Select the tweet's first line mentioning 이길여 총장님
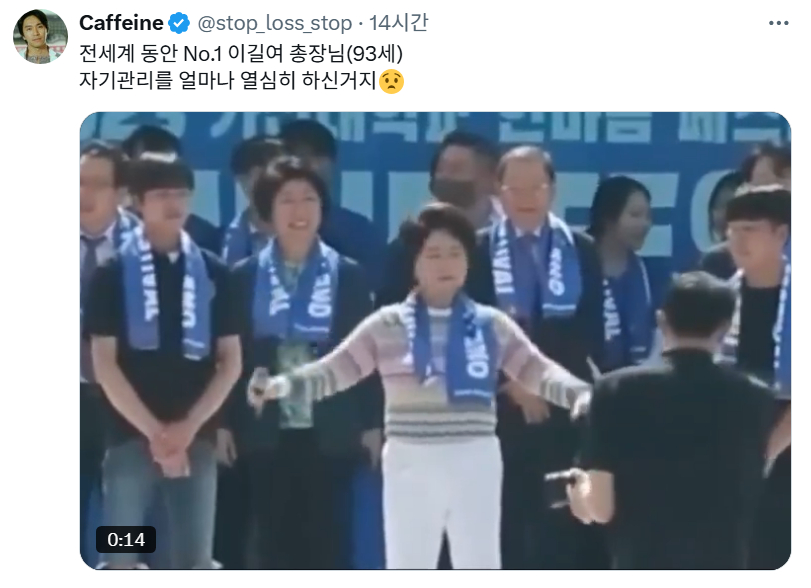 pos(241,53)
